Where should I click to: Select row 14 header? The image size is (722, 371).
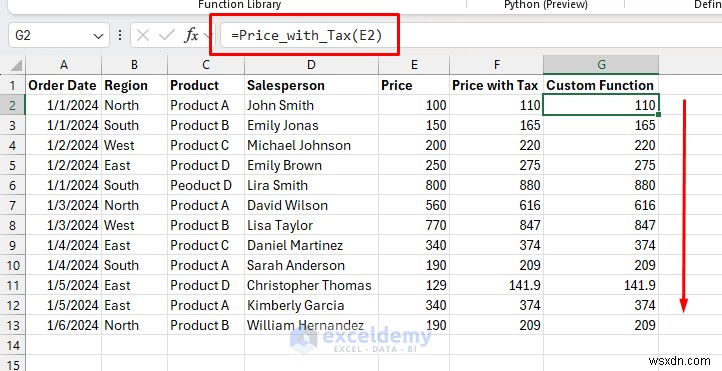click(13, 345)
